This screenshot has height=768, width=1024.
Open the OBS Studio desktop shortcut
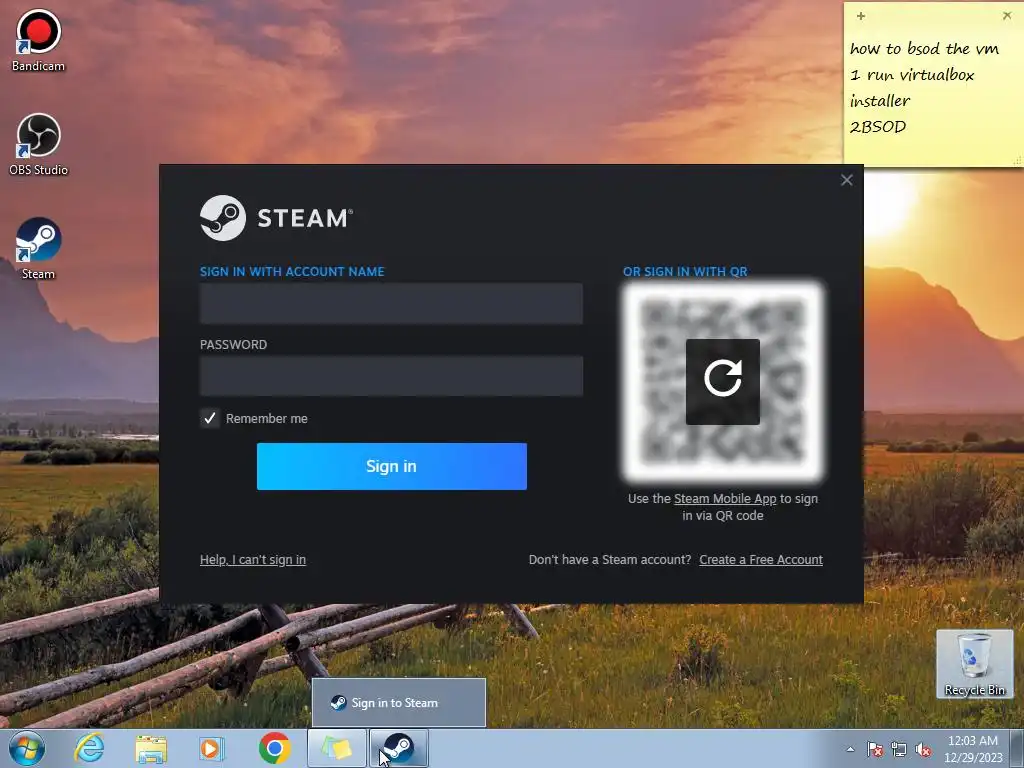(x=38, y=145)
